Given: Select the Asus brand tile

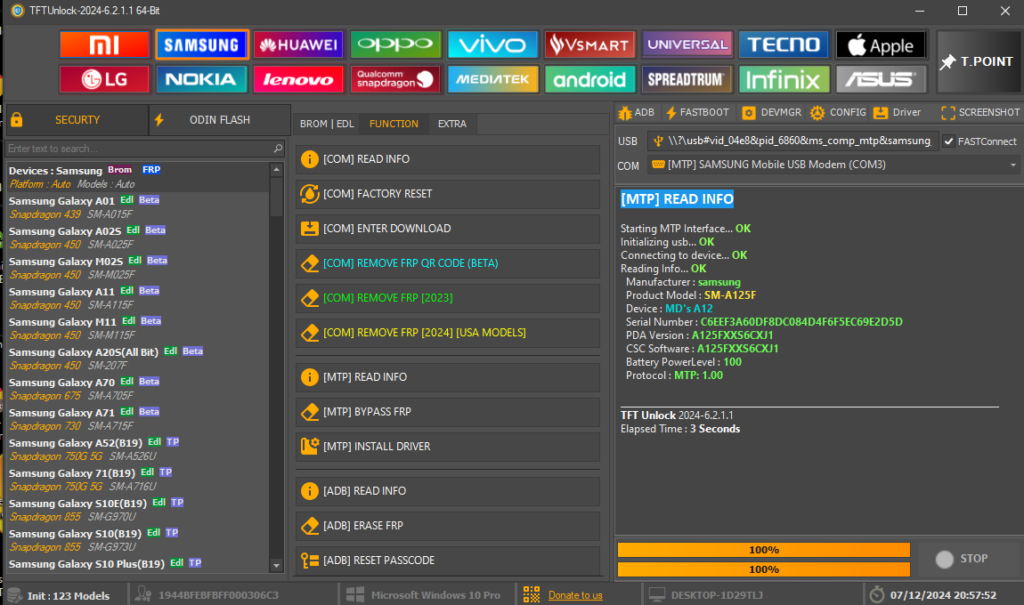Looking at the screenshot, I should [881, 79].
